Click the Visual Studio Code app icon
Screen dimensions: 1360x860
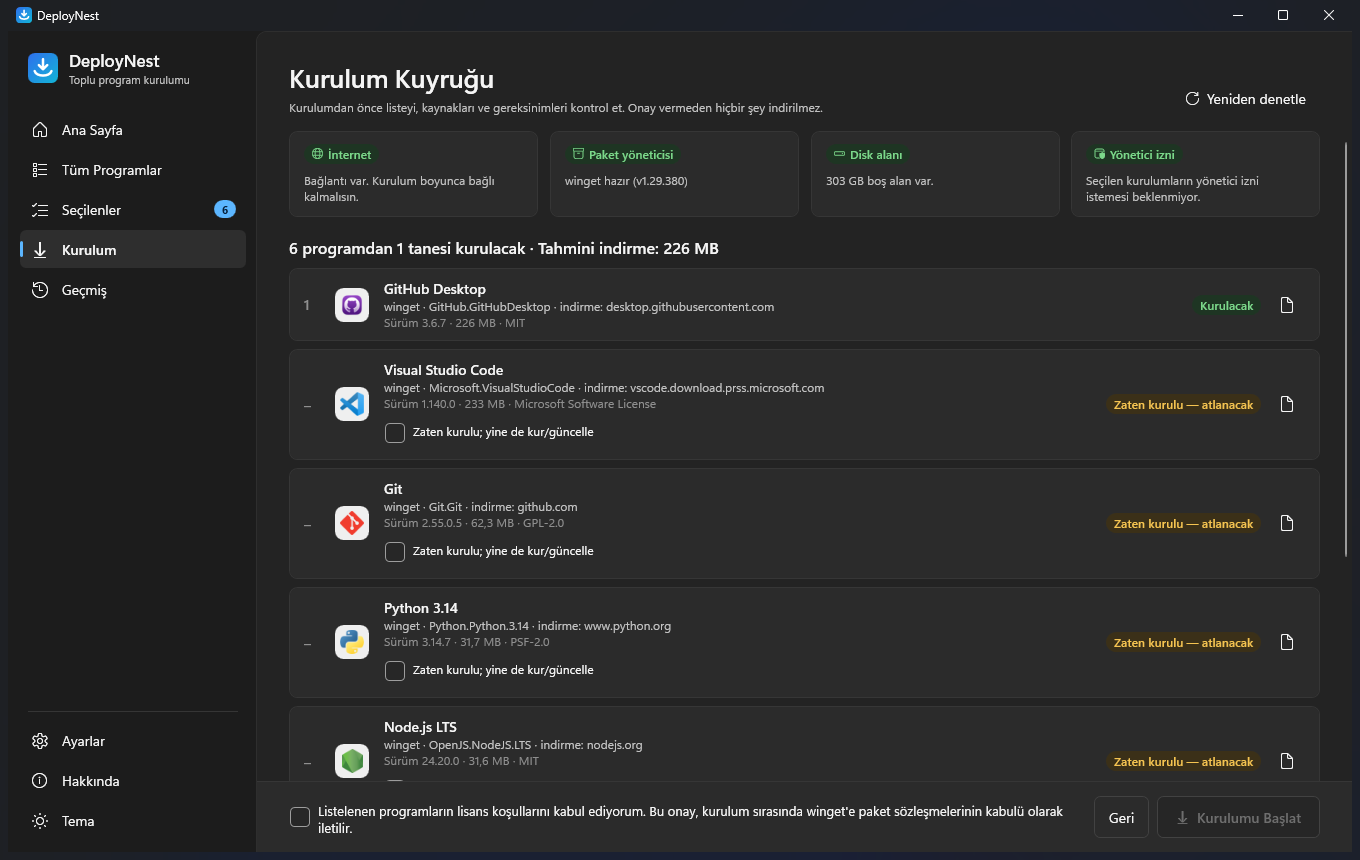pyautogui.click(x=352, y=404)
